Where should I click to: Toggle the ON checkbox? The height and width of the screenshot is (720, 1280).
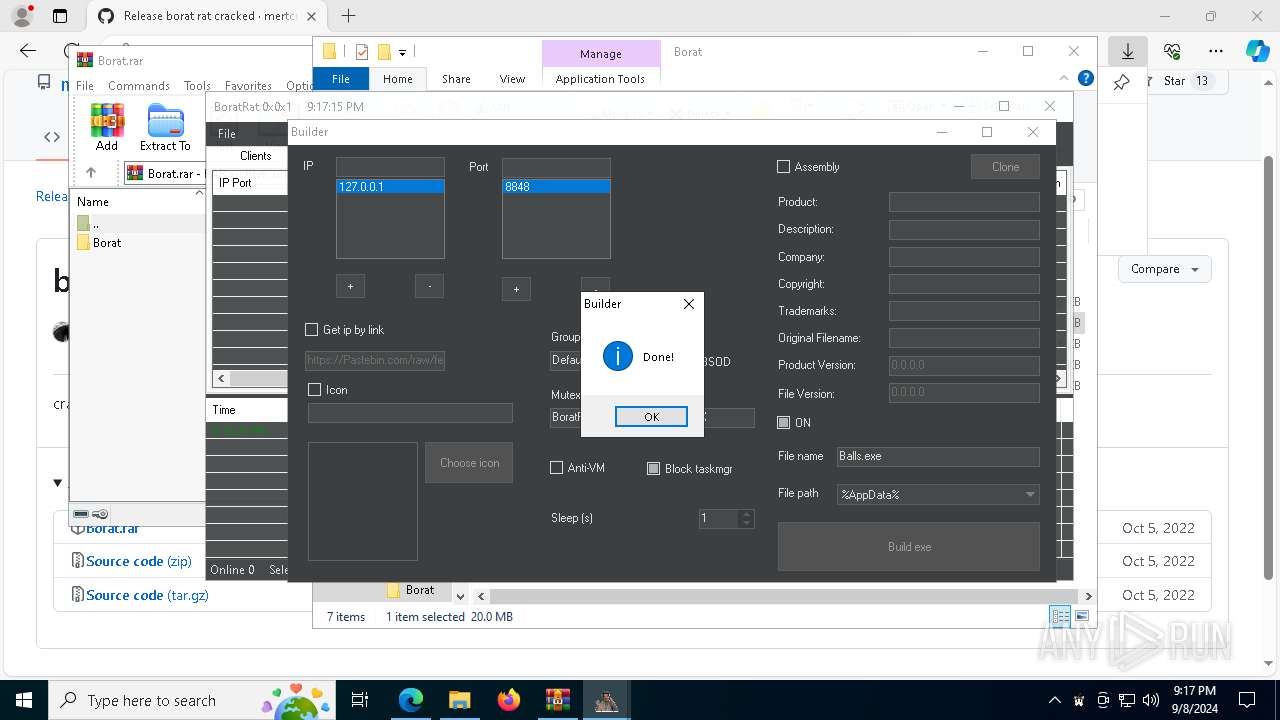click(x=784, y=423)
